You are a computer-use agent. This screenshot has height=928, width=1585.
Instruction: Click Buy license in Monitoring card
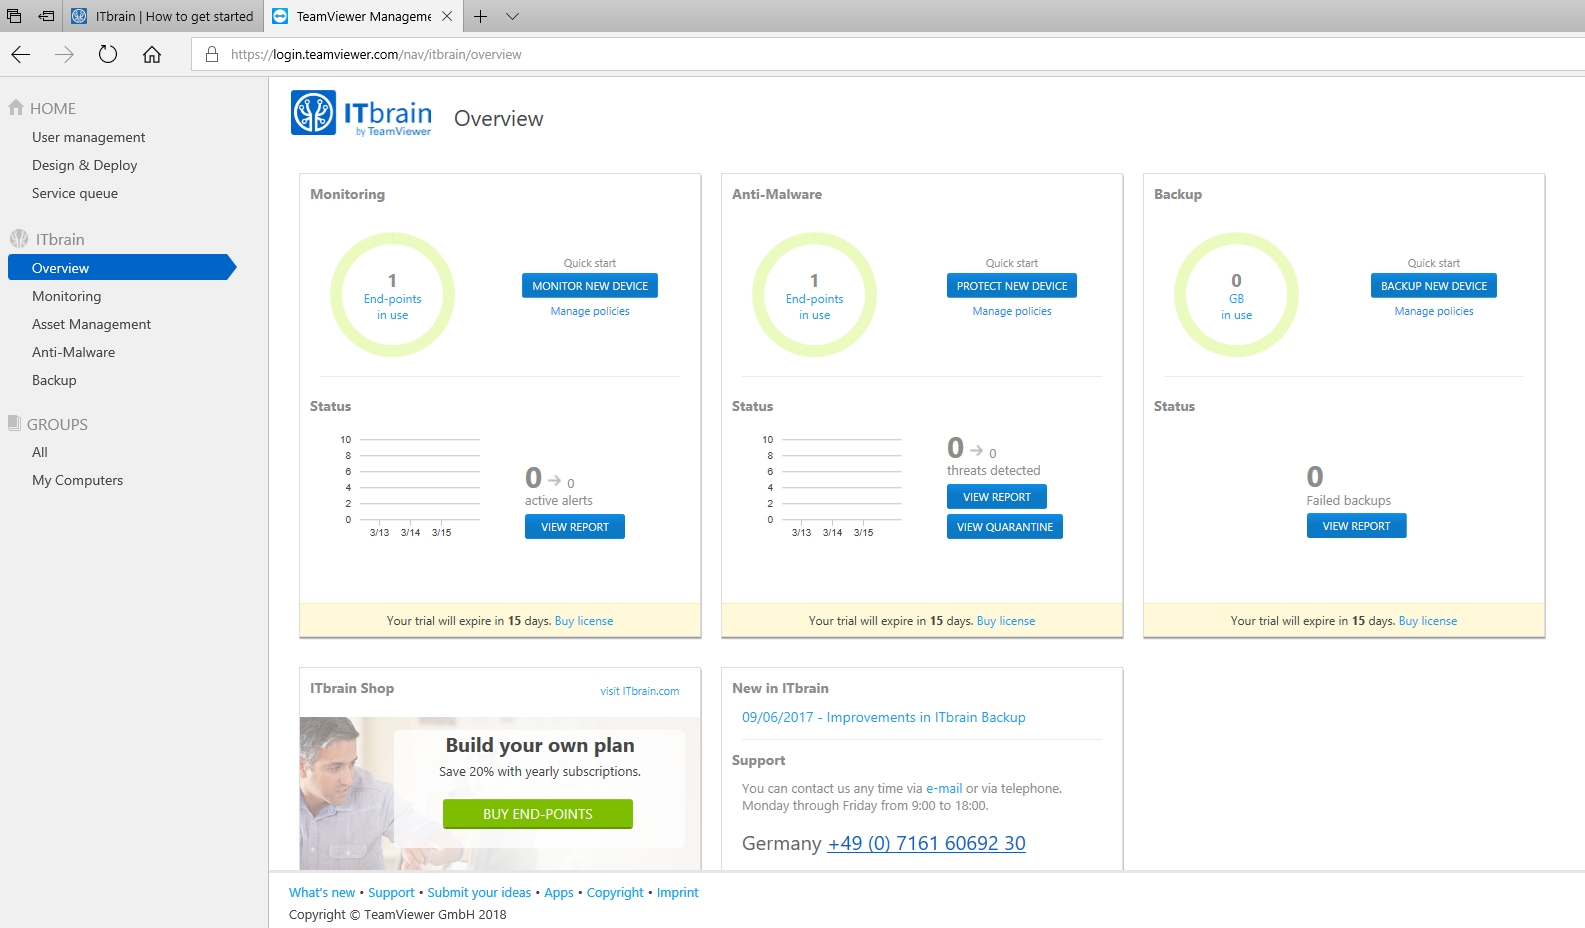584,621
